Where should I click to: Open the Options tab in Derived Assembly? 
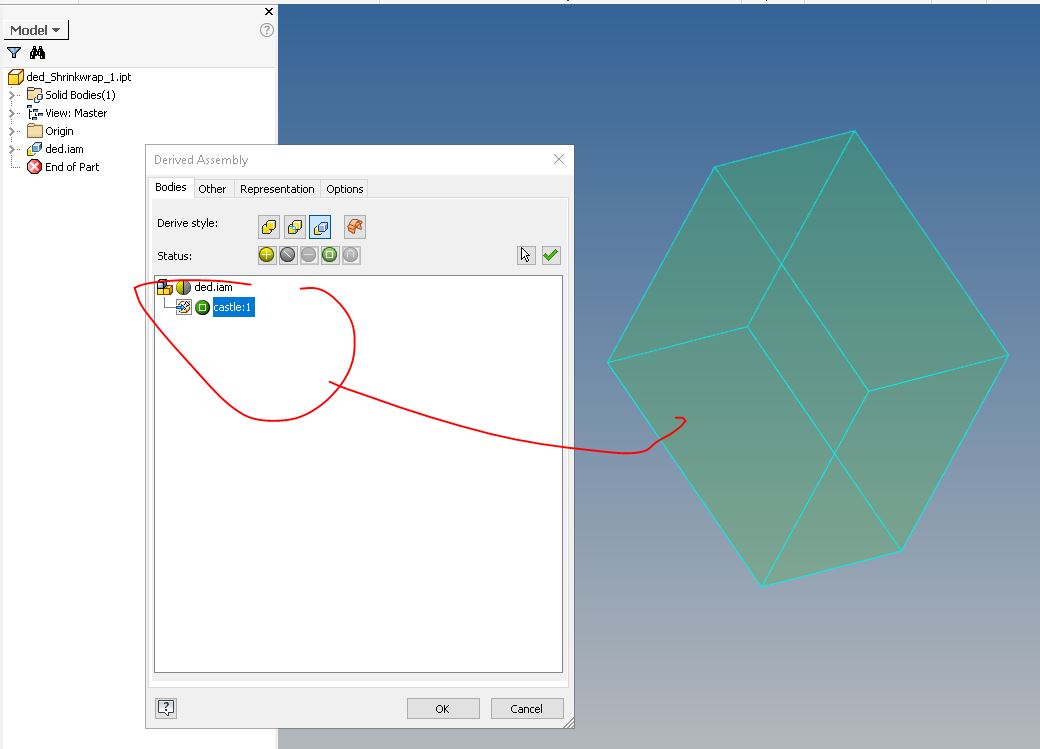[x=344, y=188]
